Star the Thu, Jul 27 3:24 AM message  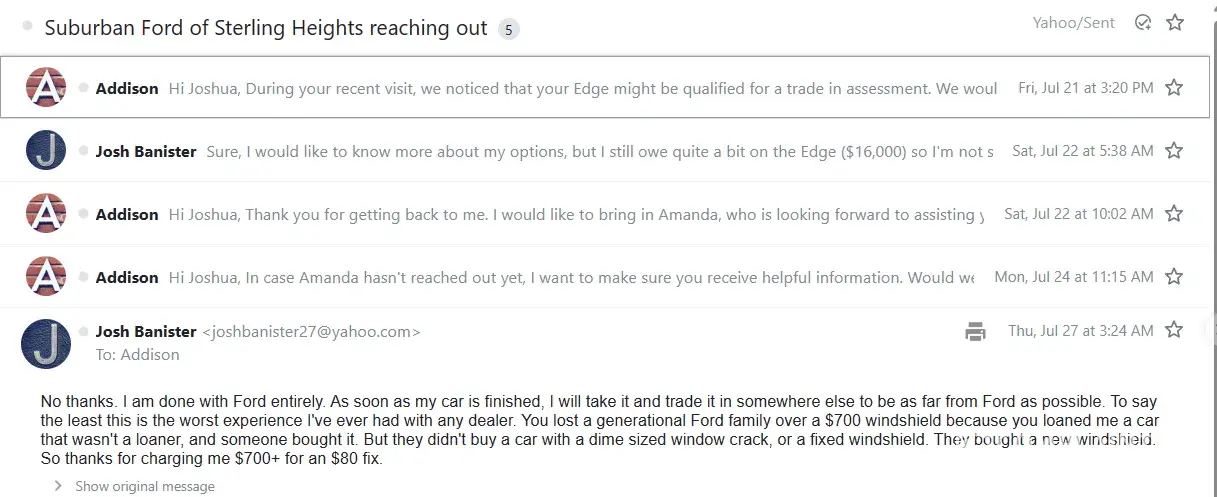click(1174, 330)
